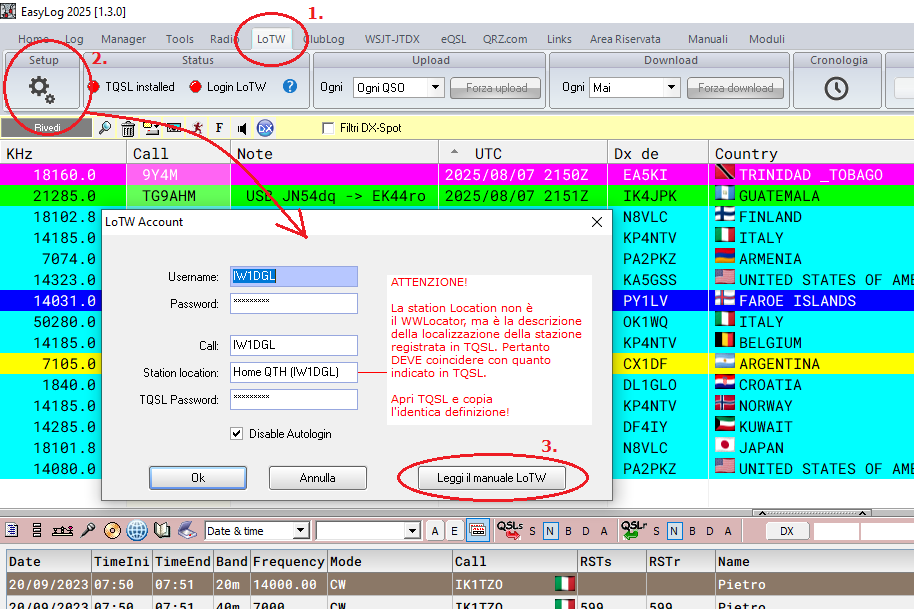Click the open book icon in log toolbar
This screenshot has height=609, width=914.
pos(162,530)
